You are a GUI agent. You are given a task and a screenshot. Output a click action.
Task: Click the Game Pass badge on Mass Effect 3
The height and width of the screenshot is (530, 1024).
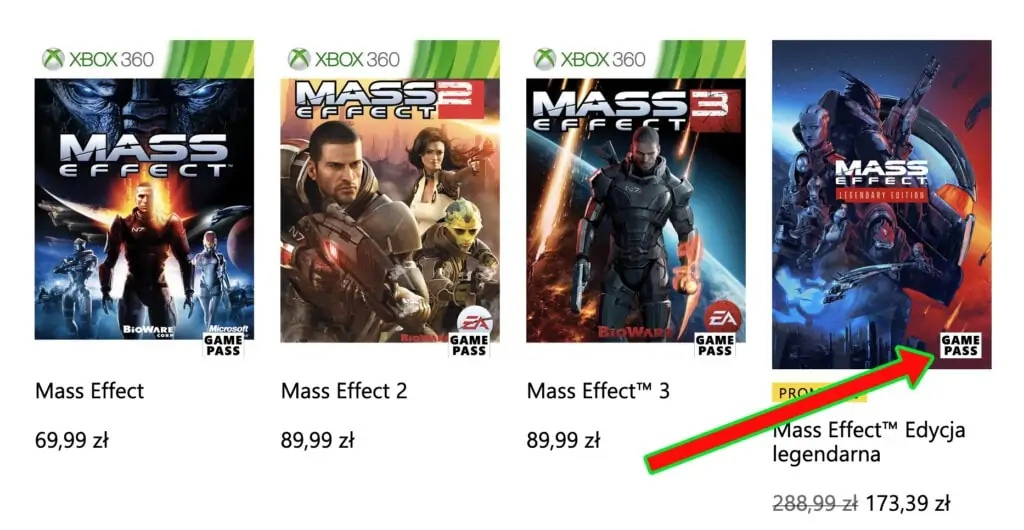coord(714,345)
